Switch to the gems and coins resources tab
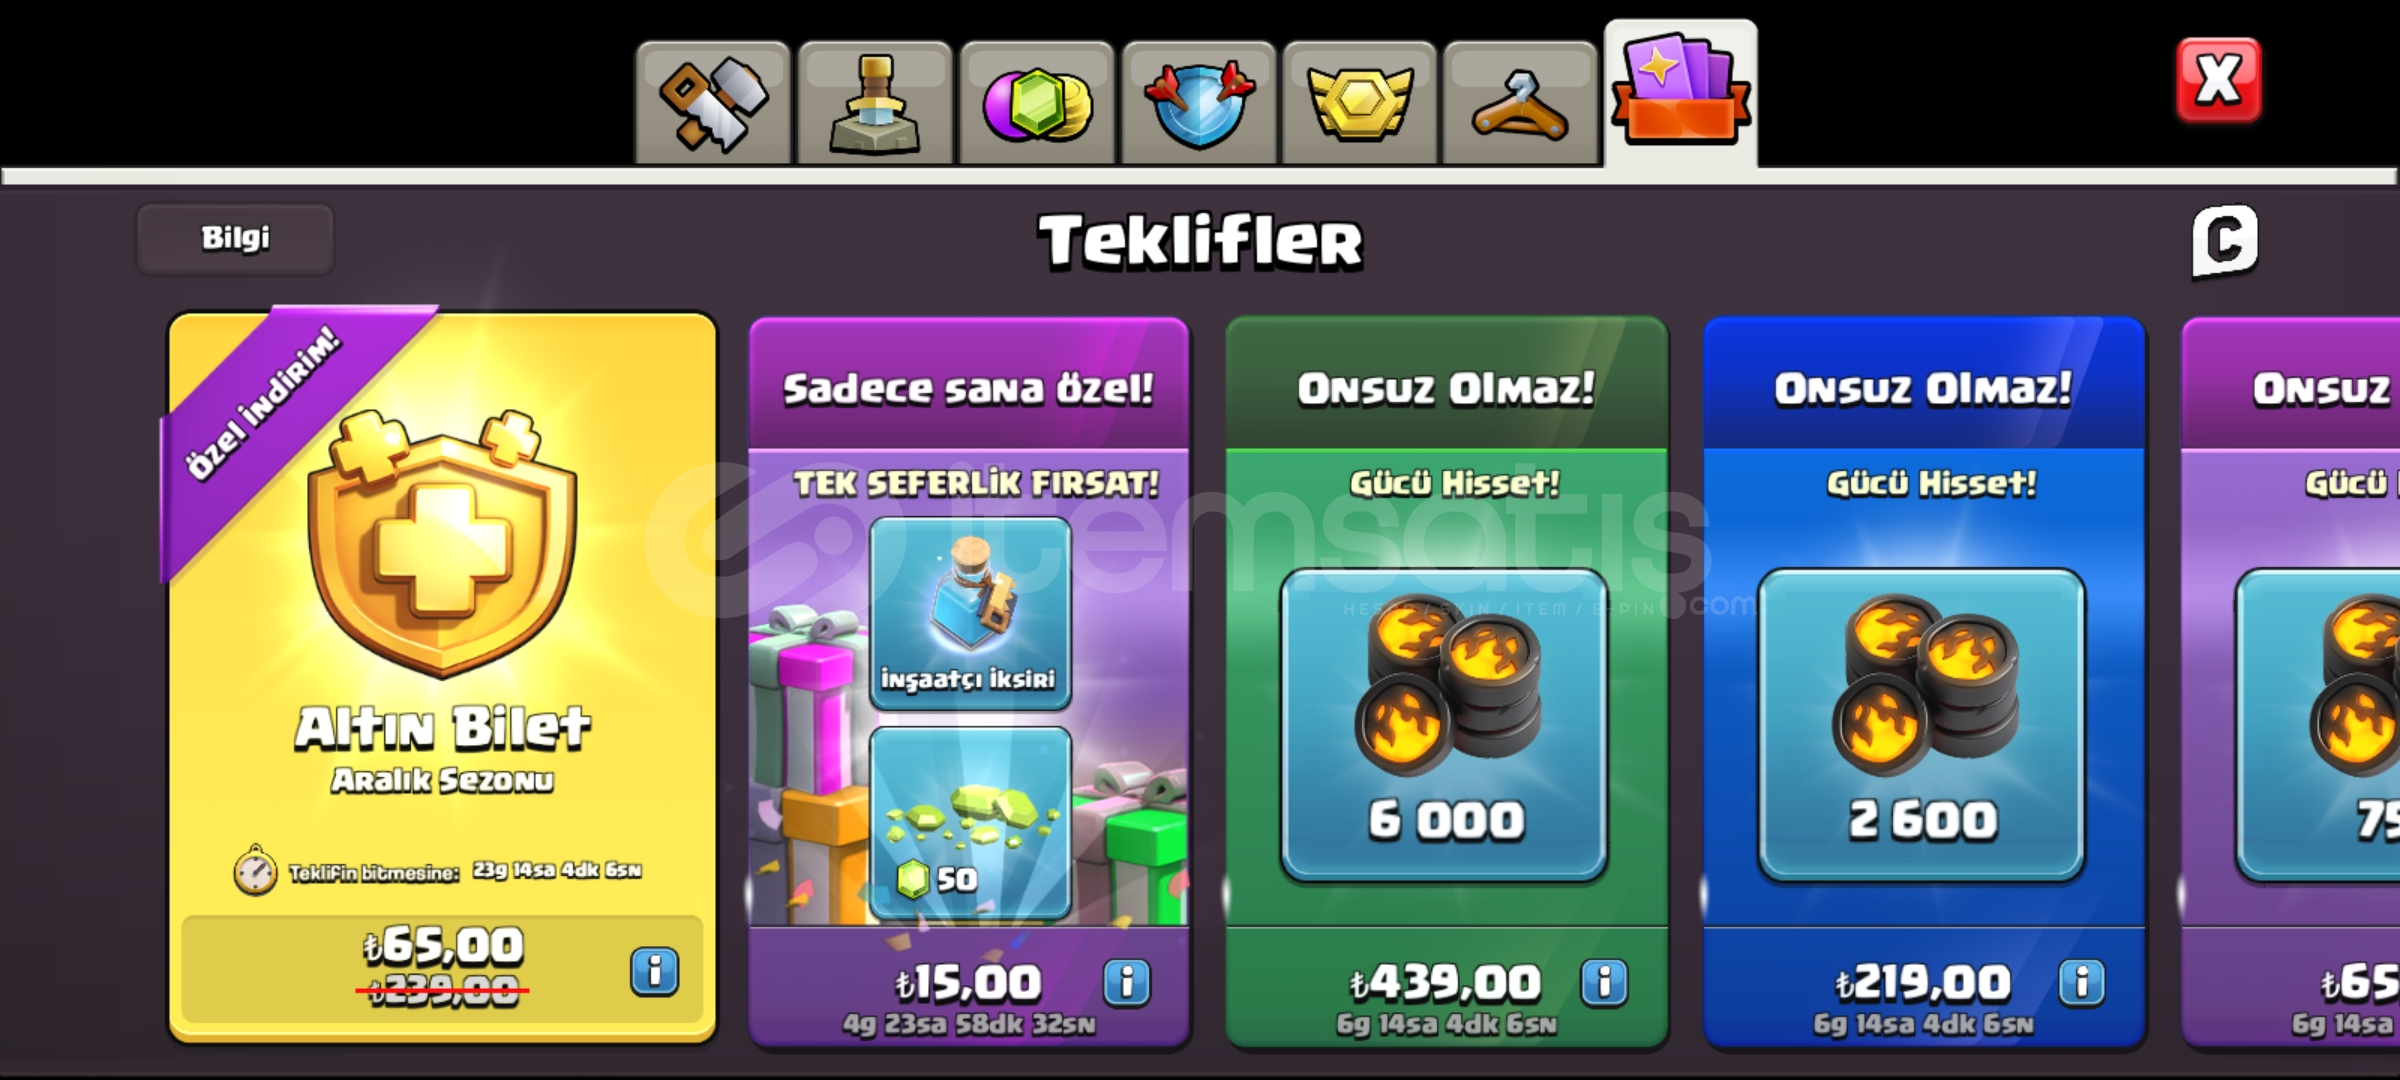The width and height of the screenshot is (2400, 1080). (1037, 104)
